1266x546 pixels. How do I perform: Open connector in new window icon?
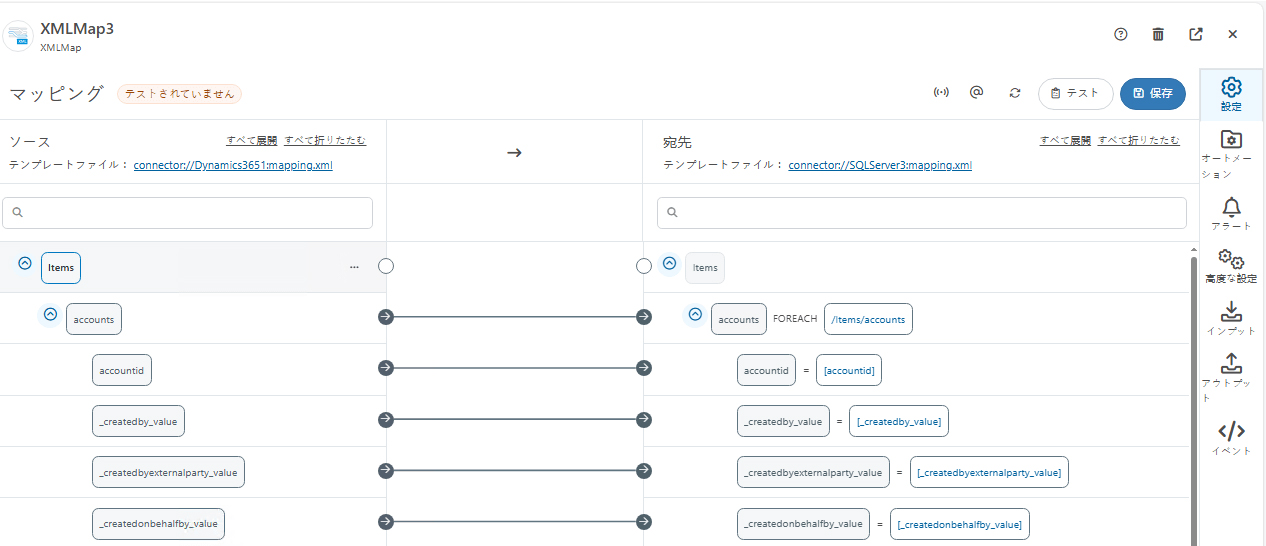pos(1196,34)
